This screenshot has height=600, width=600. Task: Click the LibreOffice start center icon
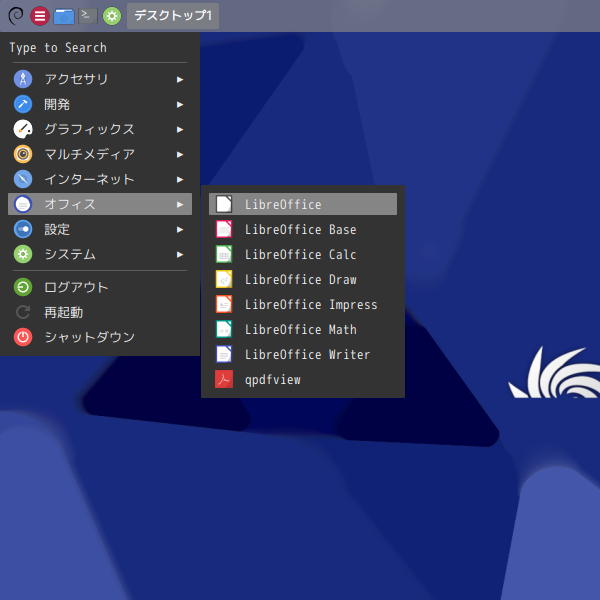pyautogui.click(x=224, y=204)
